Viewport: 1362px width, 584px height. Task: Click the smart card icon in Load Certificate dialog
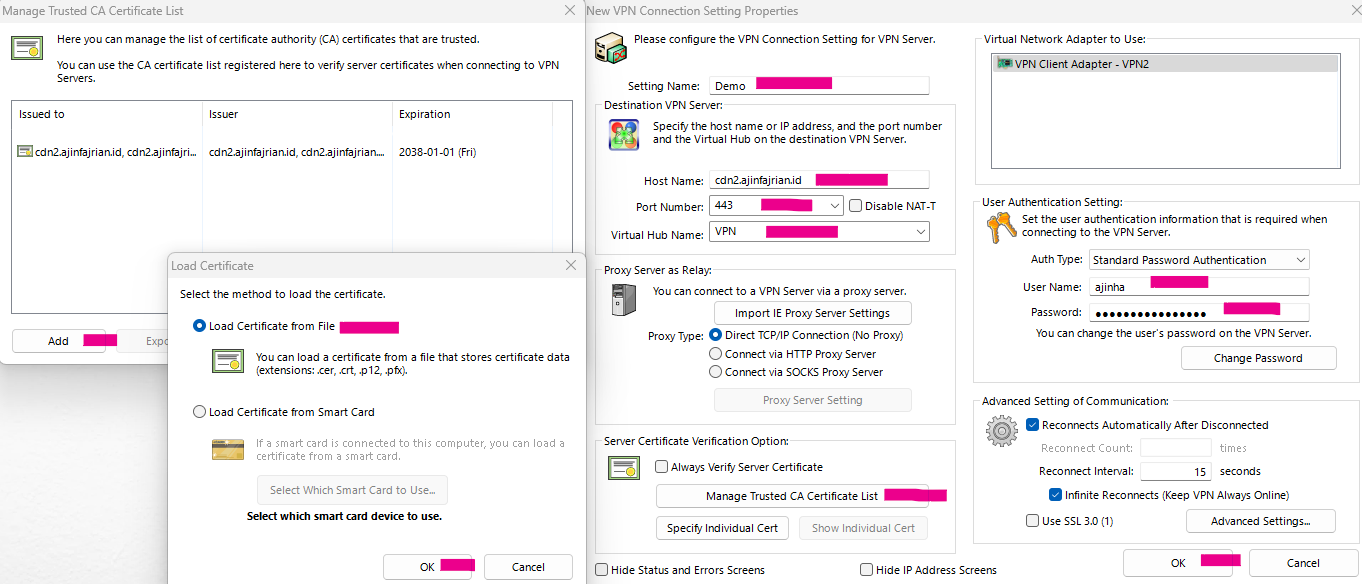tap(228, 450)
